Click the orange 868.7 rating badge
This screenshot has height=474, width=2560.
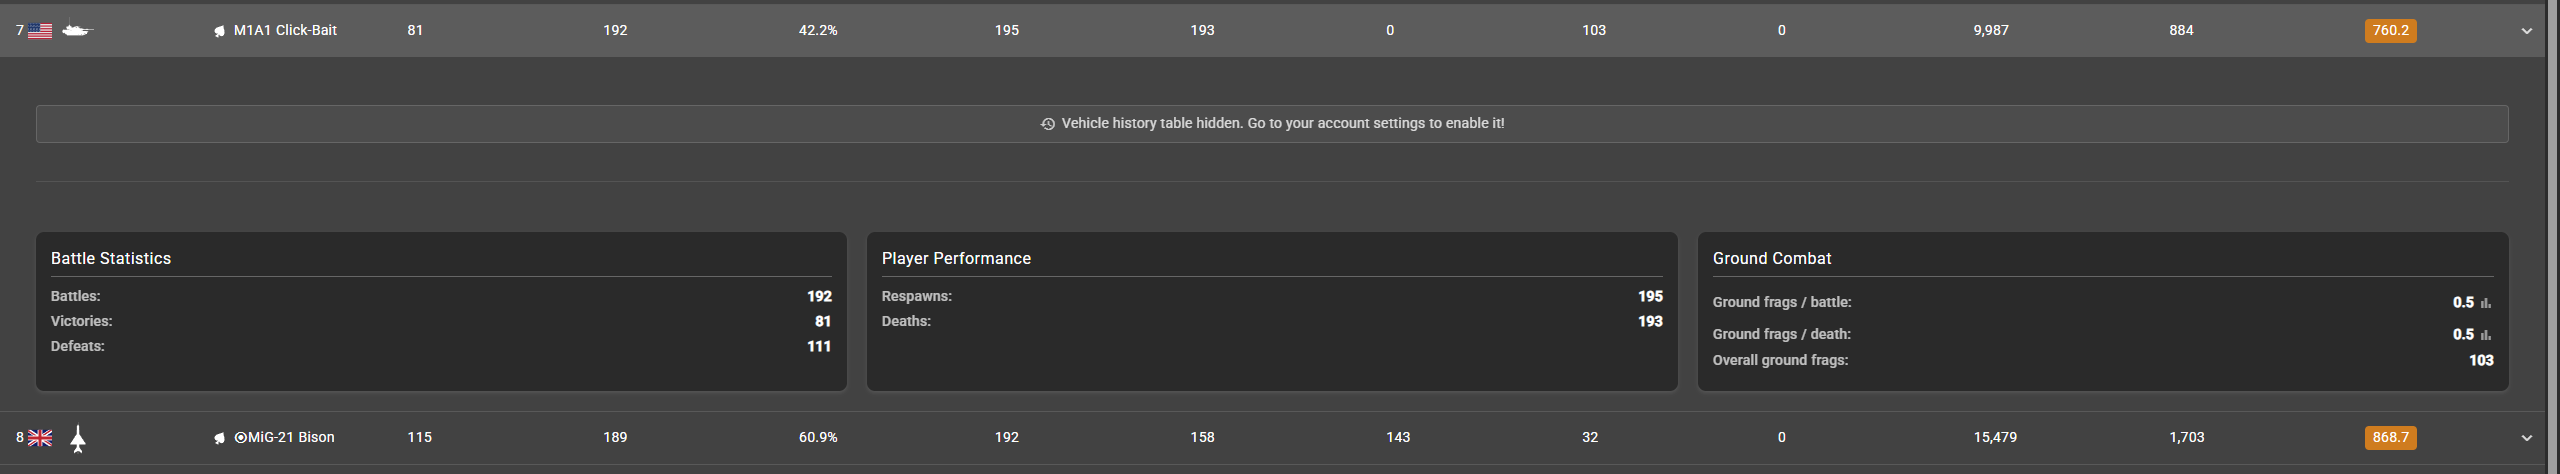[x=2391, y=438]
